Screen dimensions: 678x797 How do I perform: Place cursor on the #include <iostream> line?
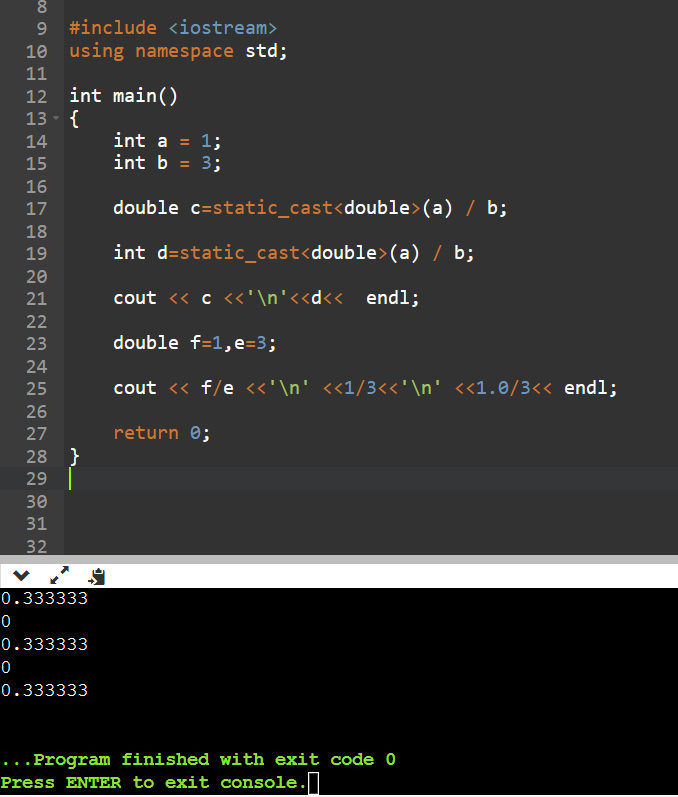(172, 28)
